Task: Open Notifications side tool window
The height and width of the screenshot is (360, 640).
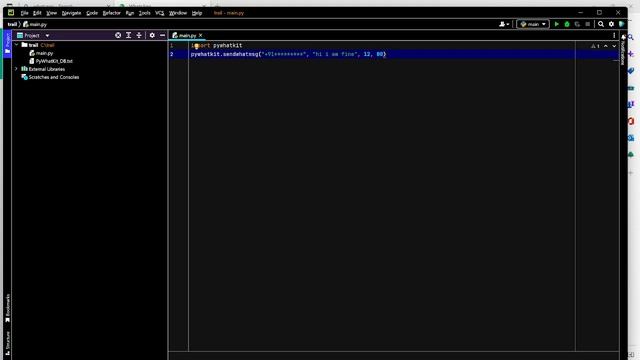Action: pos(623,49)
